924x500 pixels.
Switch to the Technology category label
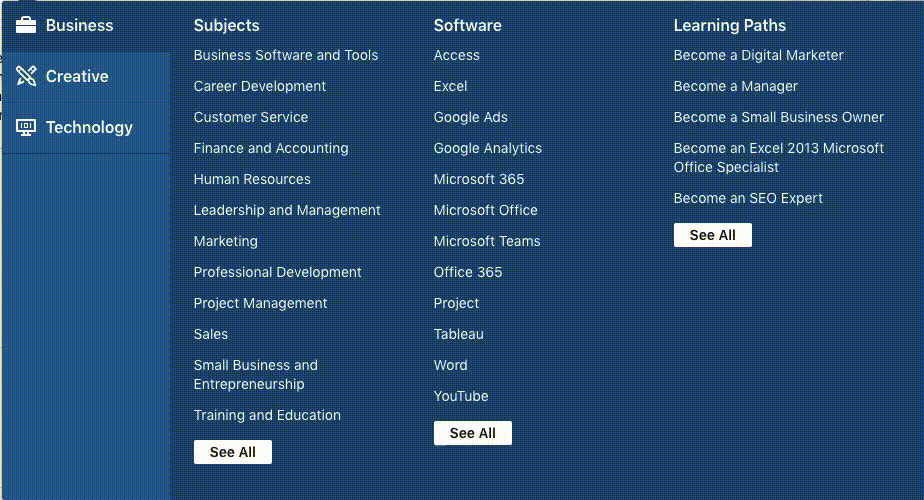coord(90,127)
